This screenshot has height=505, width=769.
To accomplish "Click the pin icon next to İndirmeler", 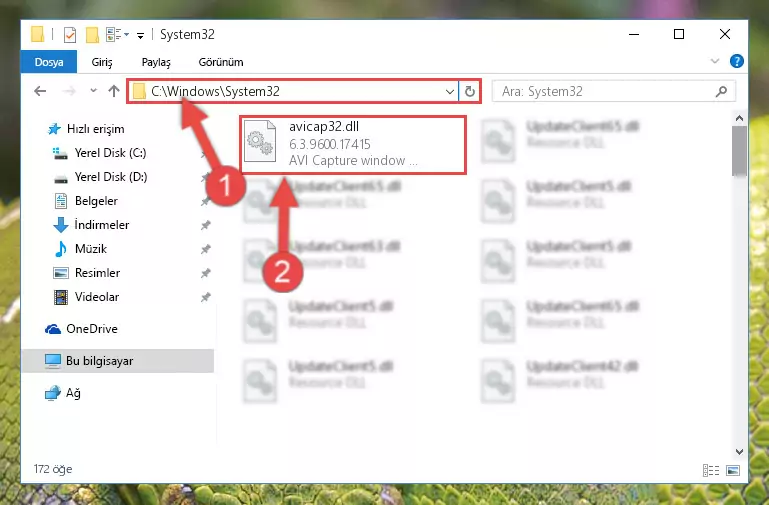I will pyautogui.click(x=205, y=225).
